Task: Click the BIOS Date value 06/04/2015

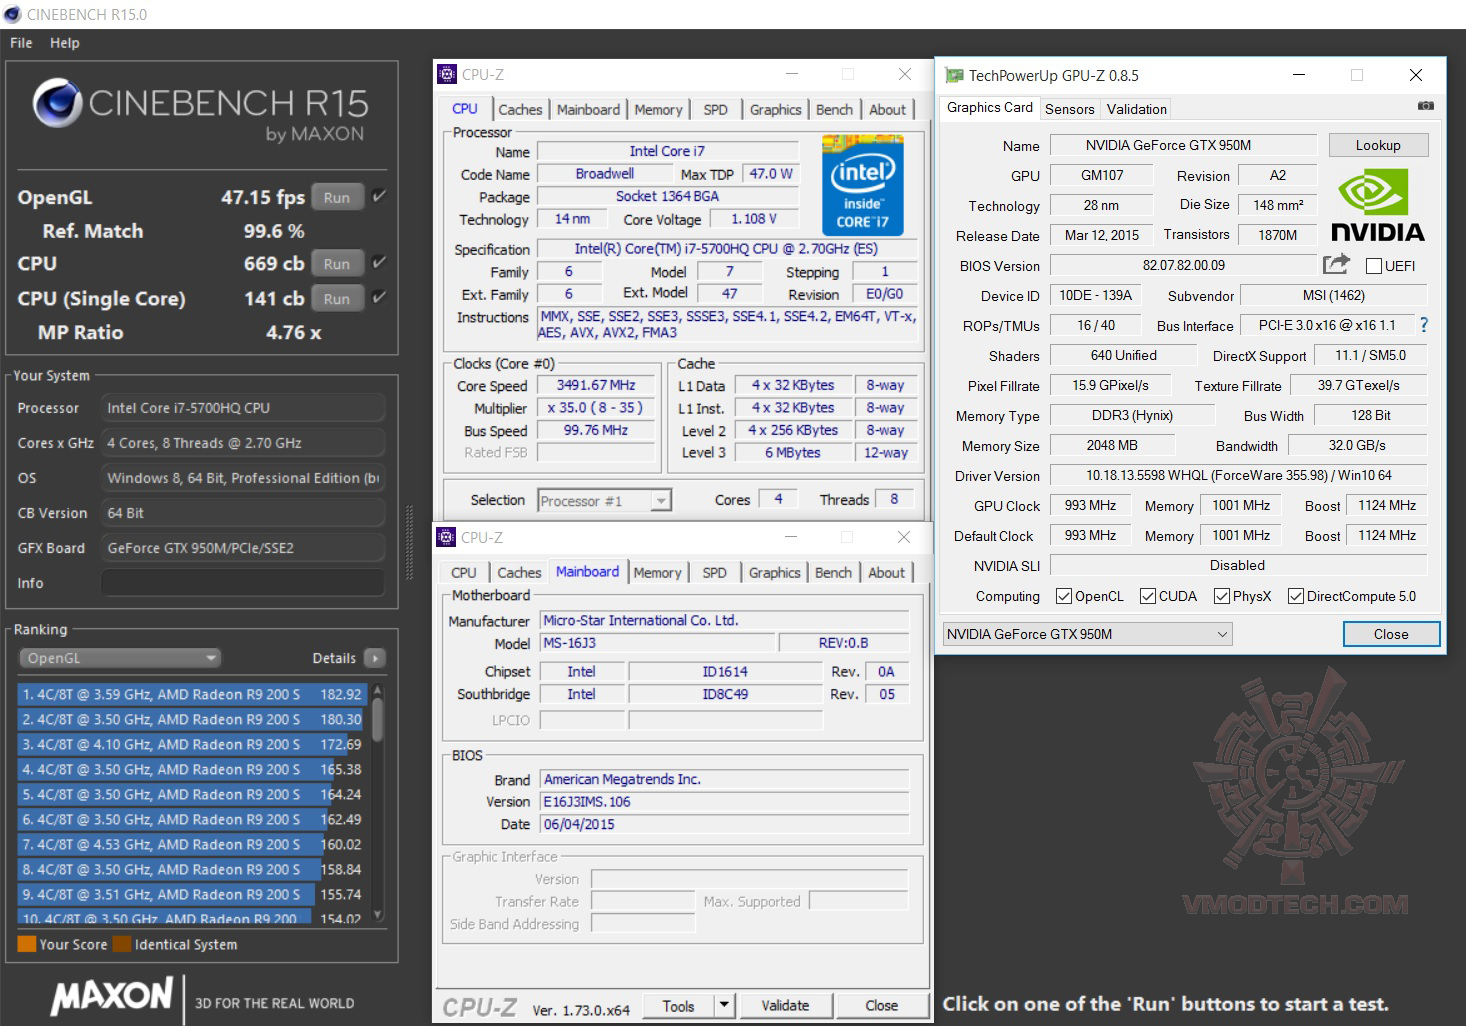Action: (725, 825)
